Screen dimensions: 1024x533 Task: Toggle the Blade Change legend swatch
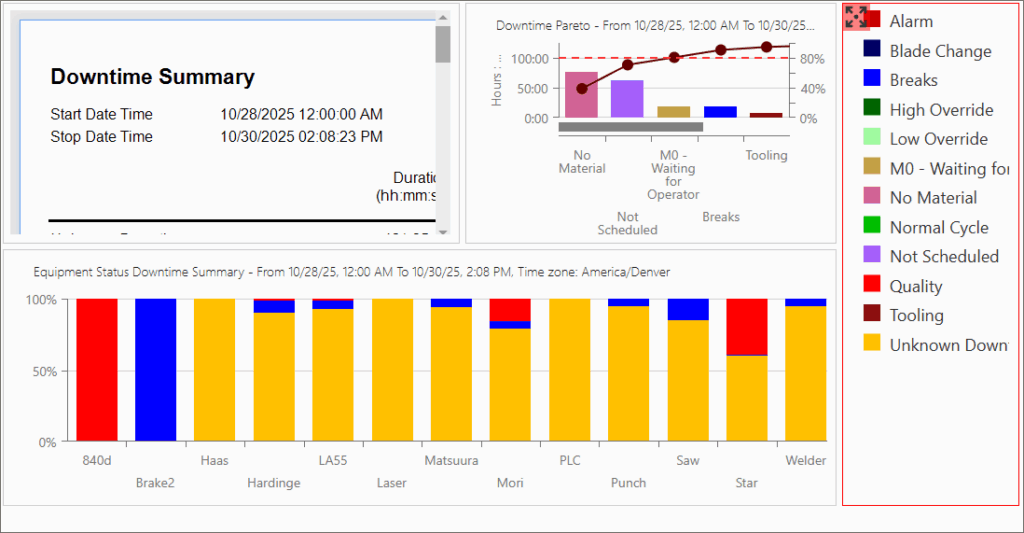coord(872,50)
